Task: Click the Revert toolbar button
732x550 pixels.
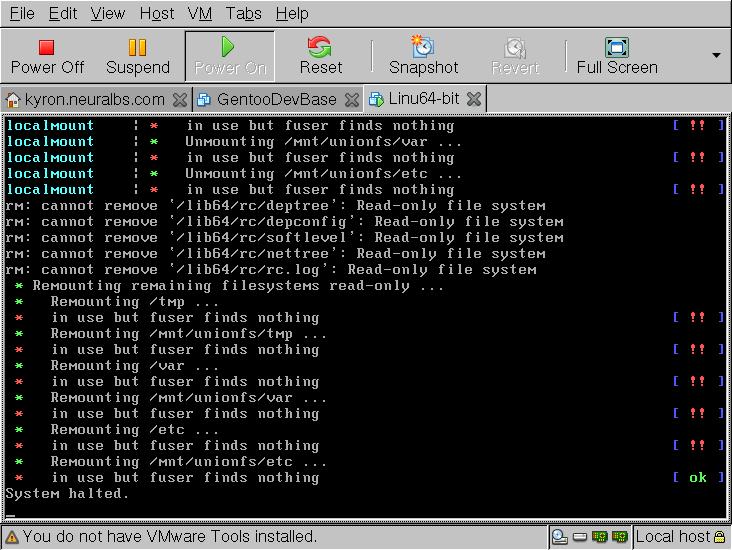Action: 515,56
